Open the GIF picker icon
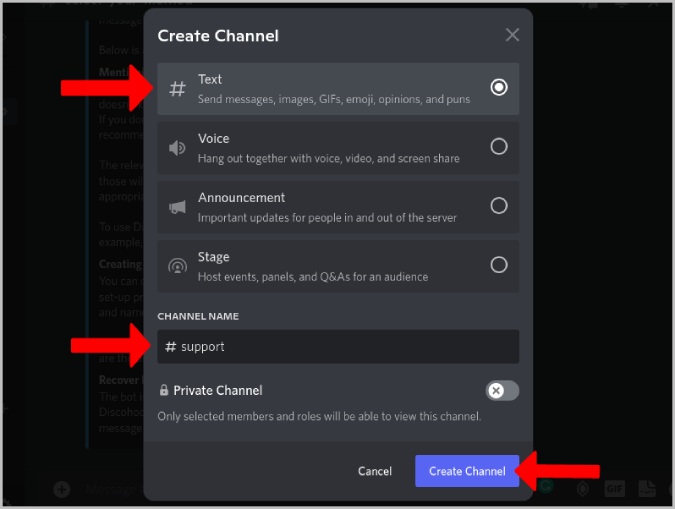The width and height of the screenshot is (675, 509). pos(614,489)
